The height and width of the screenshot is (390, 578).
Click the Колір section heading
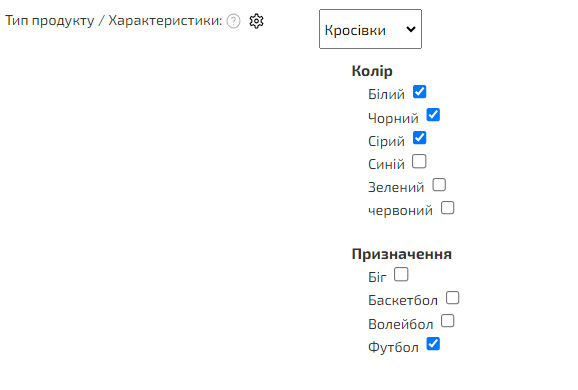click(x=372, y=71)
